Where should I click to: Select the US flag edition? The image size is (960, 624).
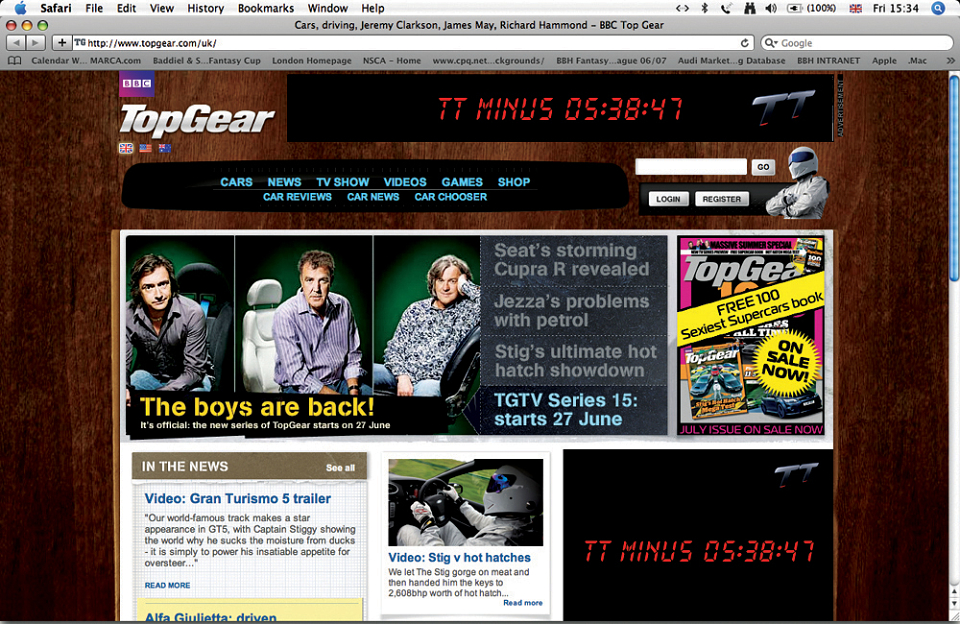coord(146,148)
